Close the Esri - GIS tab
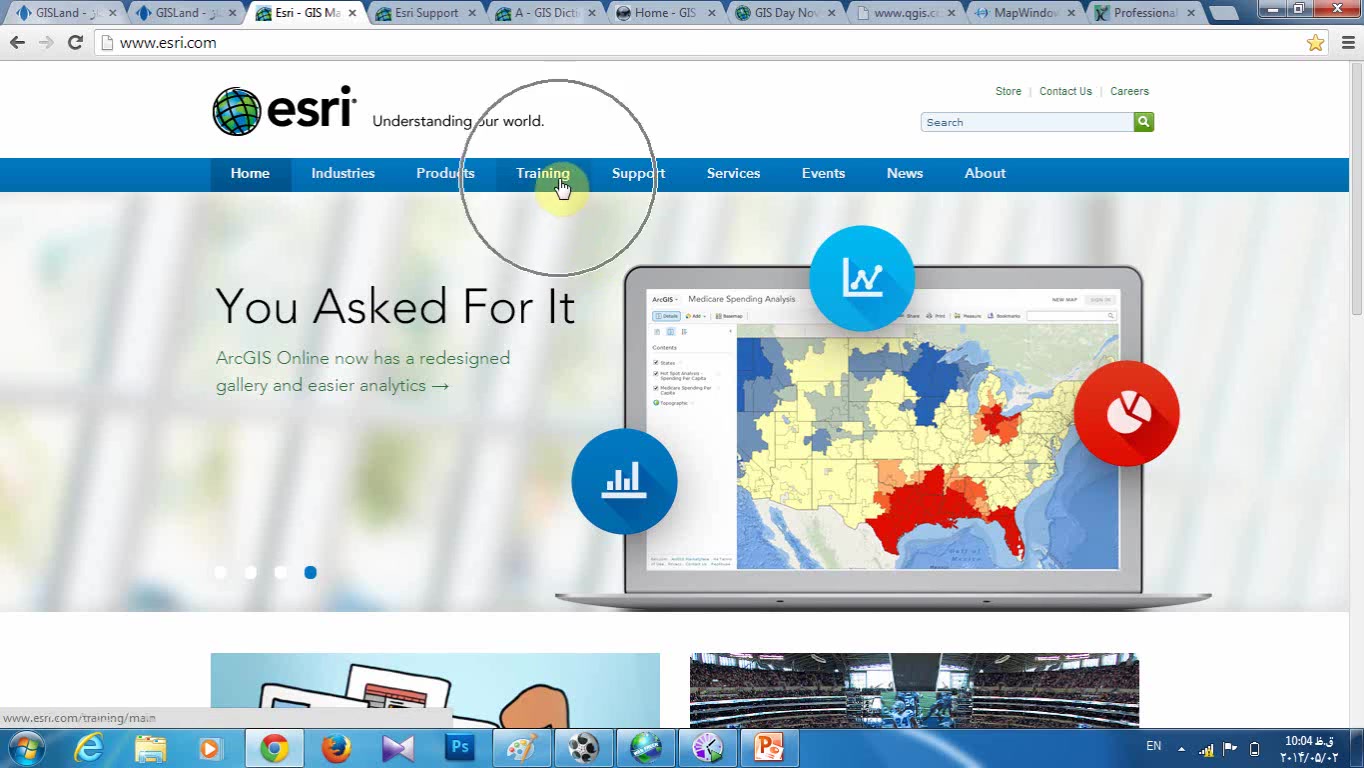Screen dimensions: 1364x768 [x=352, y=13]
